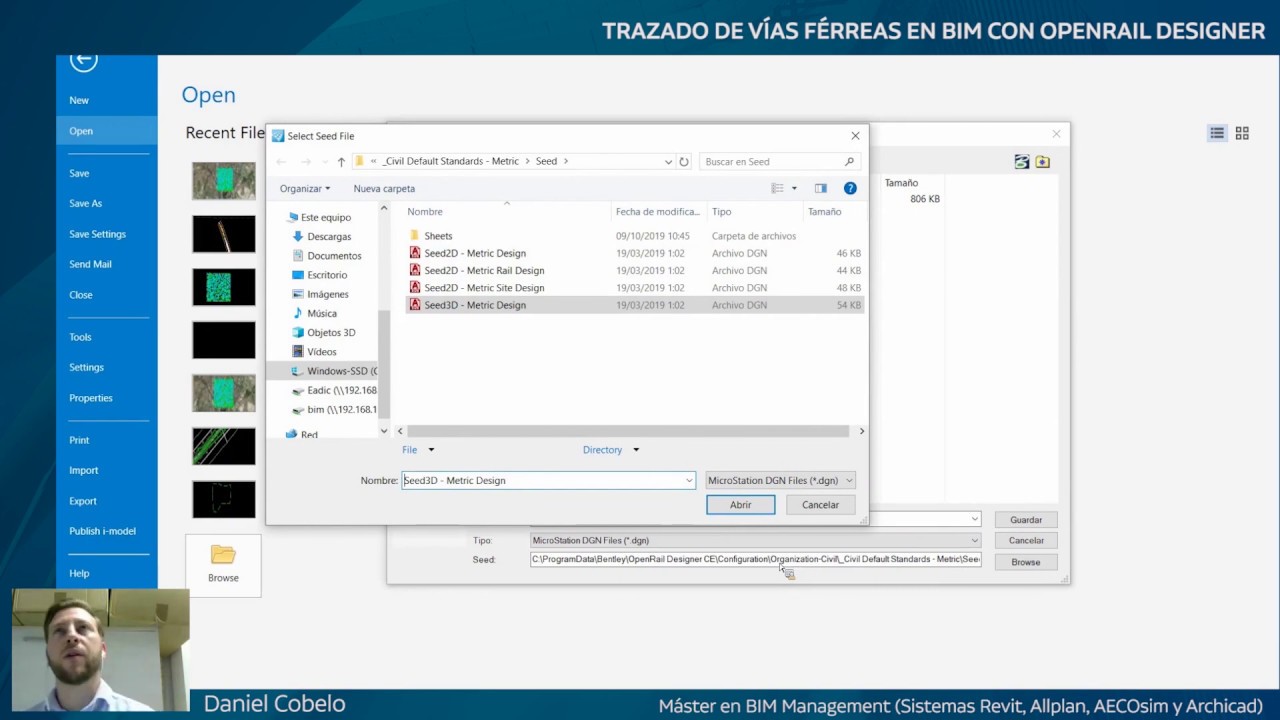Click the horizontal scrollbar in file list

(630, 431)
